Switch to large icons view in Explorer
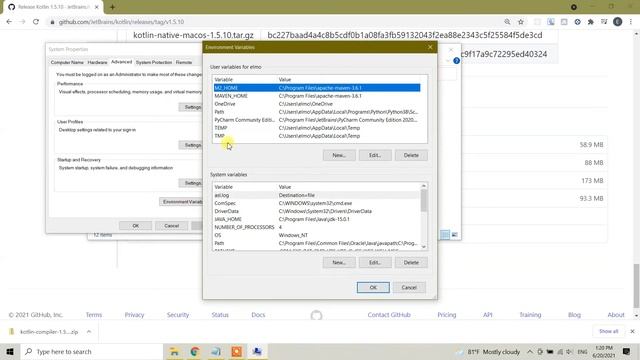The width and height of the screenshot is (640, 360). click(x=455, y=234)
